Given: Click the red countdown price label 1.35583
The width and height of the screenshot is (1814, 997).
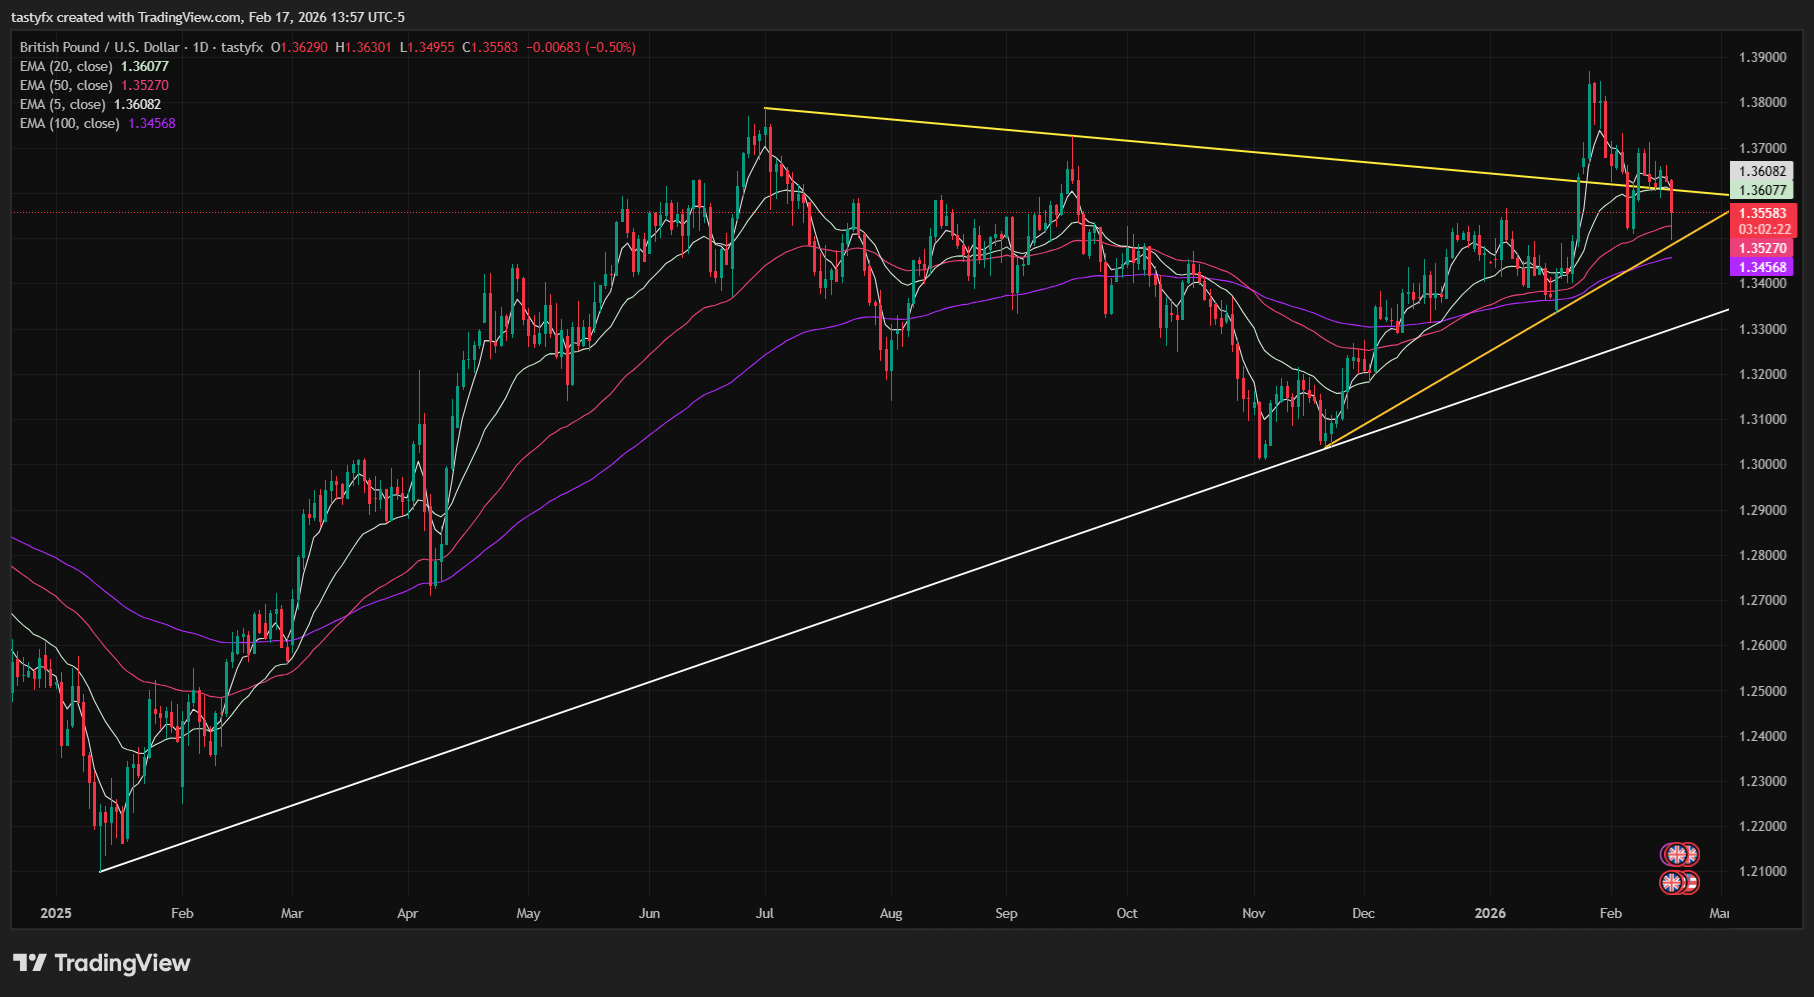Looking at the screenshot, I should coord(1764,219).
